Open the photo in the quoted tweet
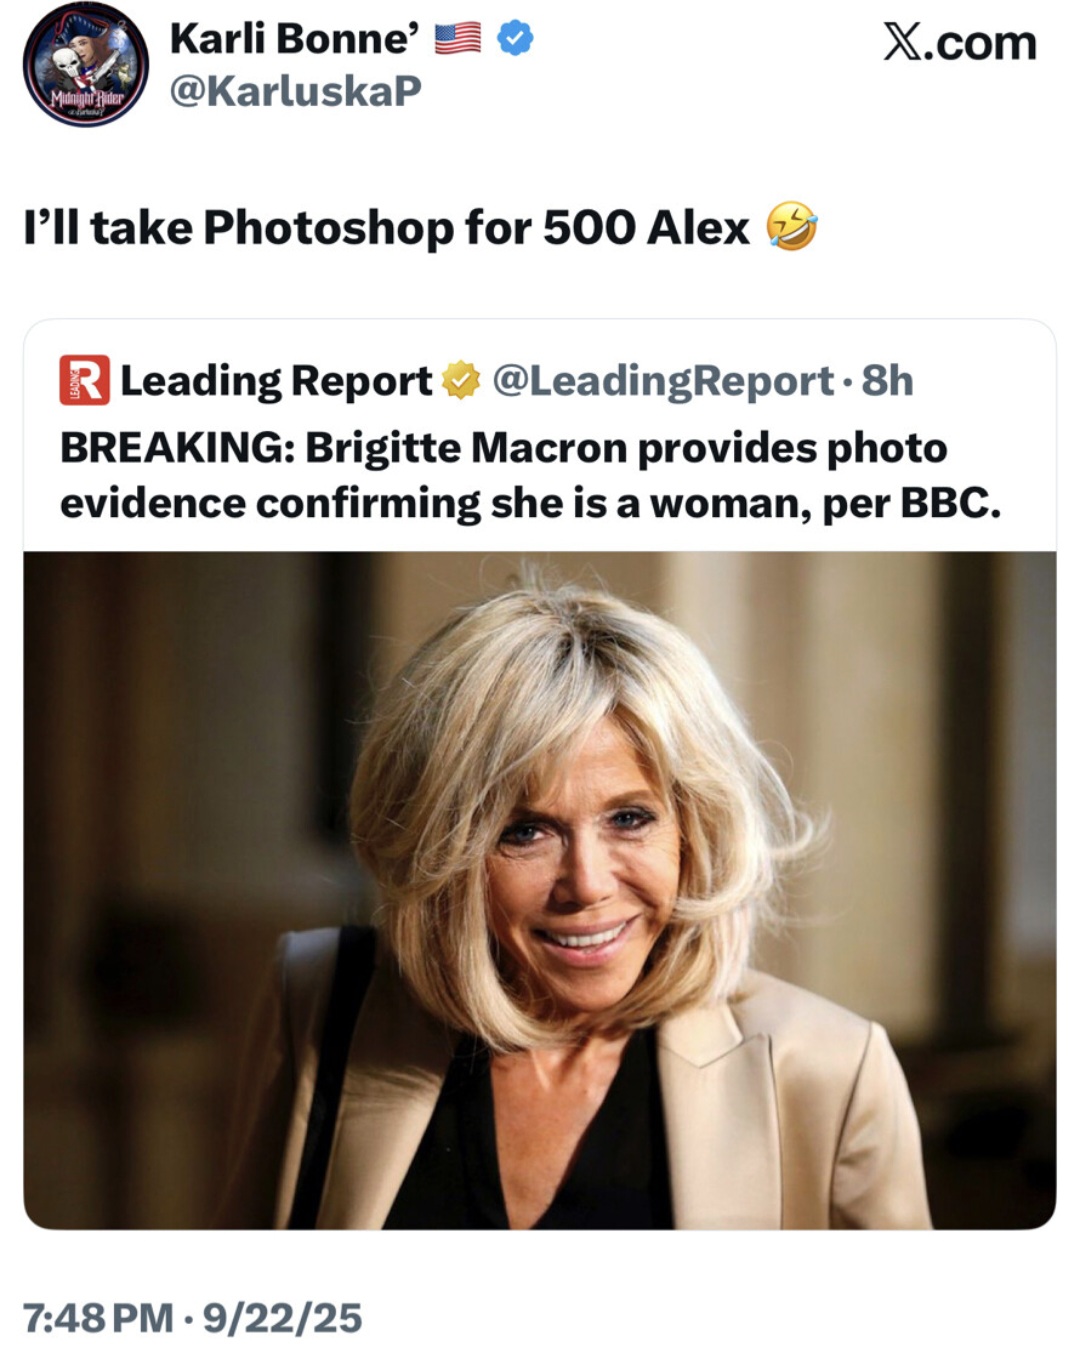Viewport: 1080px width, 1365px height. click(540, 890)
